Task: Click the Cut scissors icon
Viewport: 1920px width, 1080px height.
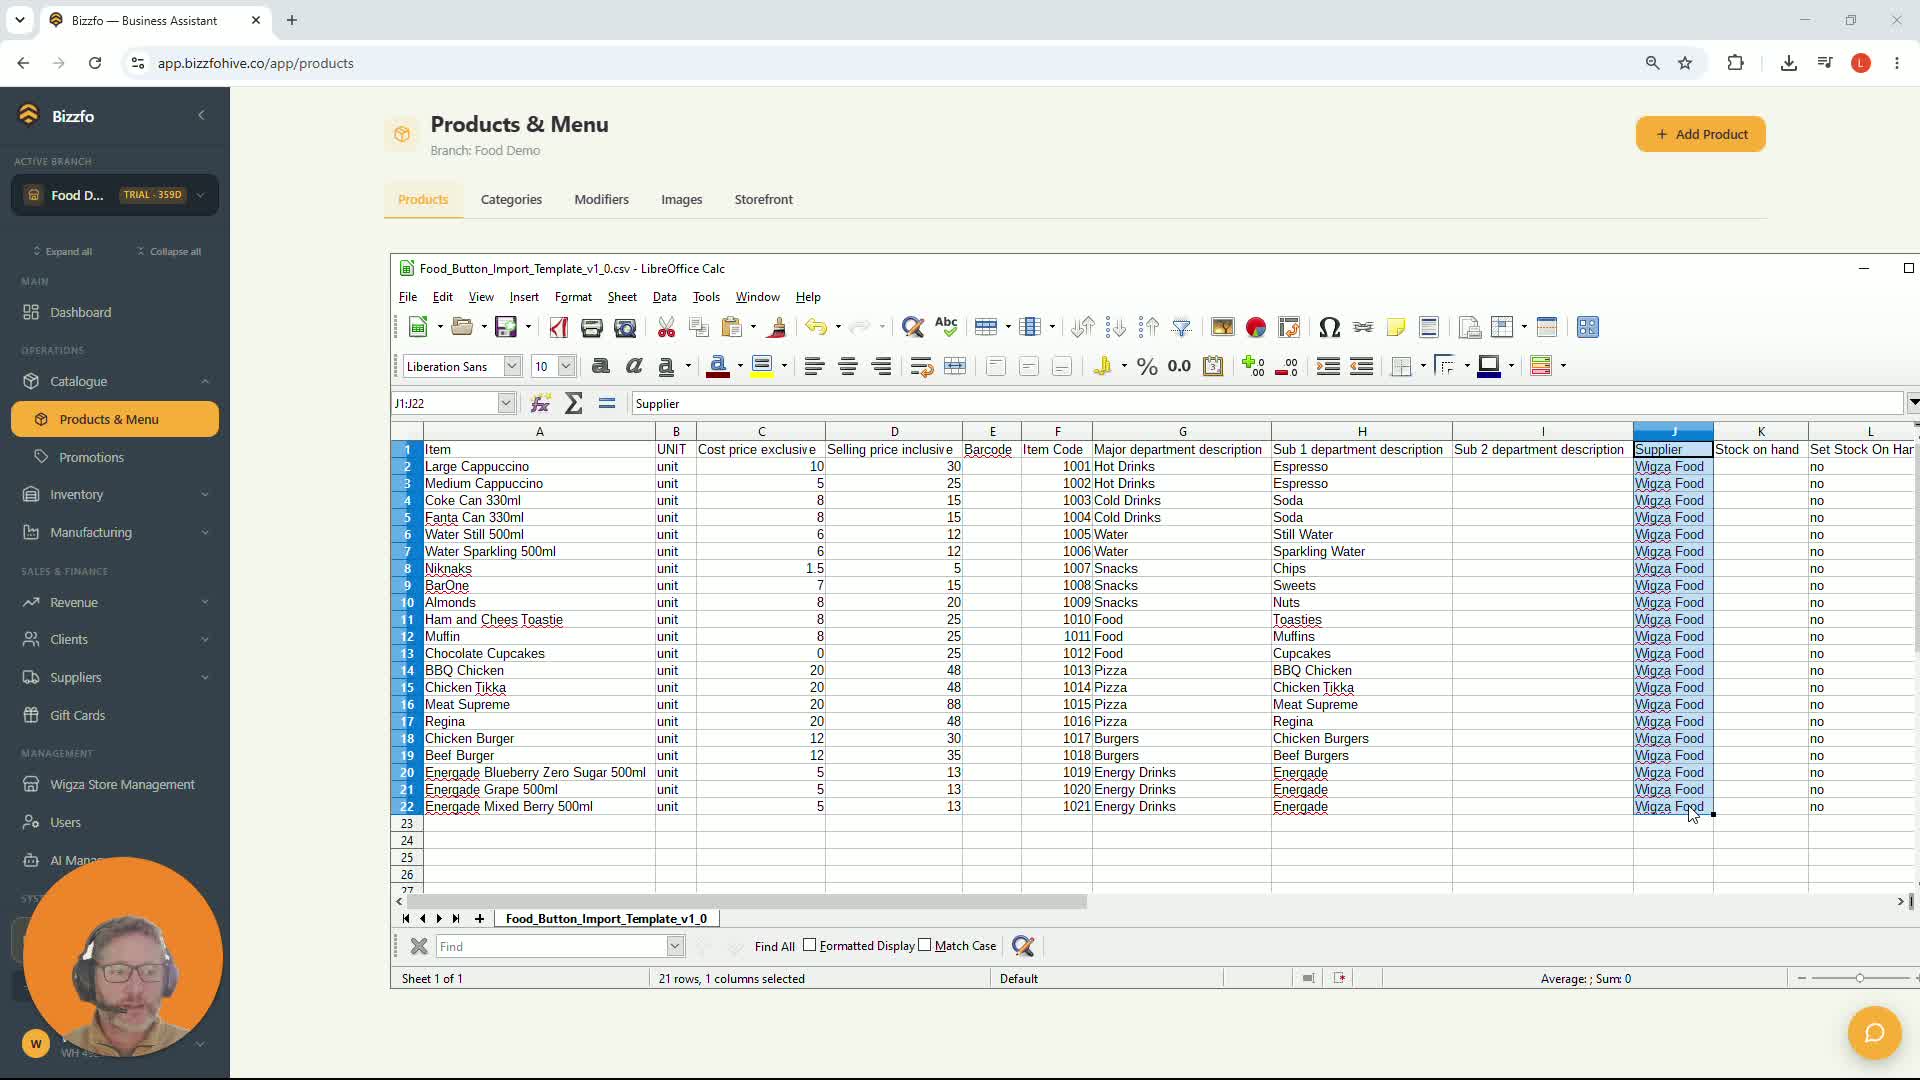Action: (666, 327)
